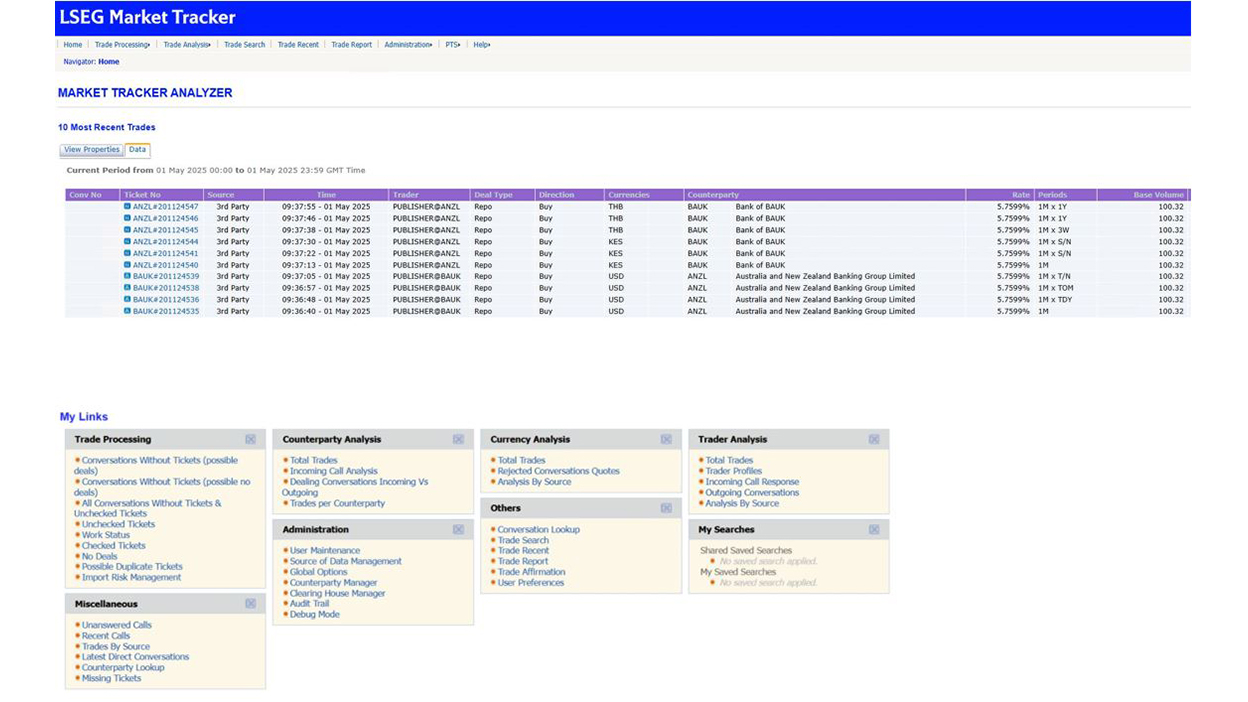Image resolution: width=1248 pixels, height=702 pixels.
Task: Open Trade Search from the top menu
Action: pos(244,45)
